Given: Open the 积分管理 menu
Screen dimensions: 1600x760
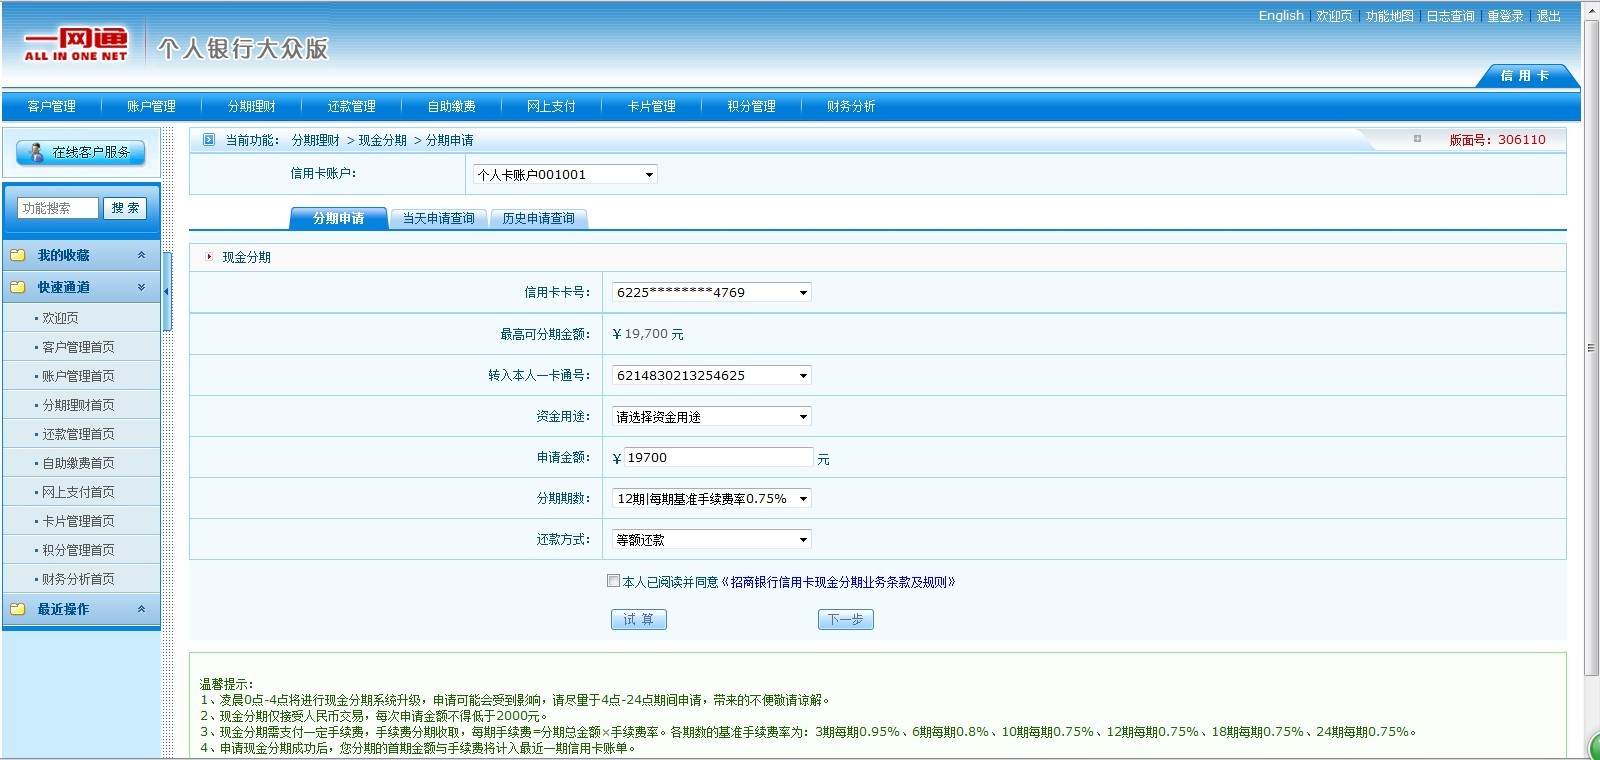Looking at the screenshot, I should click(x=752, y=106).
